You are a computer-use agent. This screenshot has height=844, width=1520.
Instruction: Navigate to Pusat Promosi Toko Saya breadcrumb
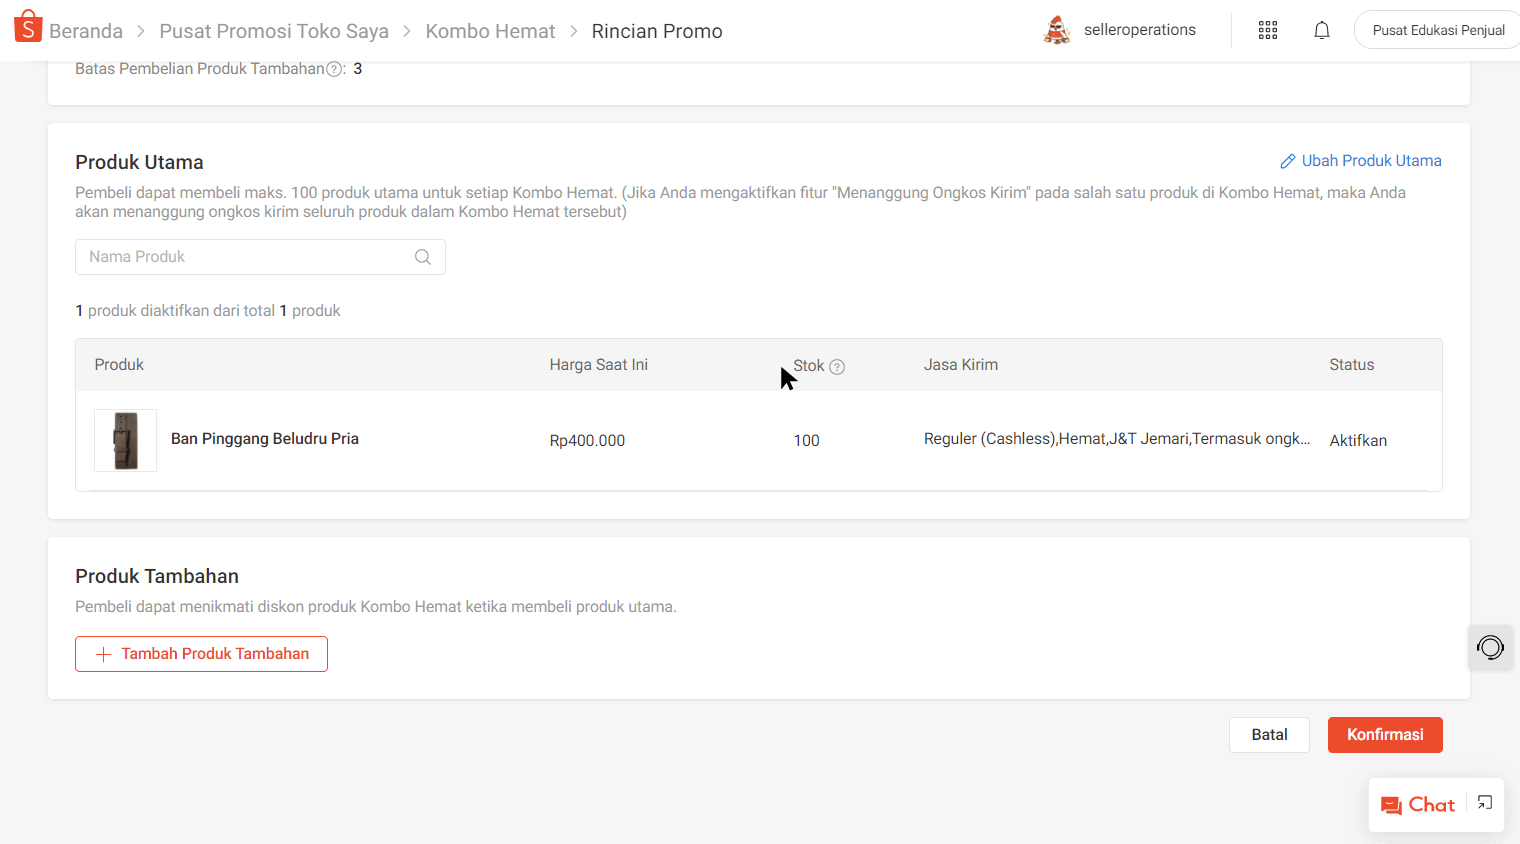coord(274,31)
